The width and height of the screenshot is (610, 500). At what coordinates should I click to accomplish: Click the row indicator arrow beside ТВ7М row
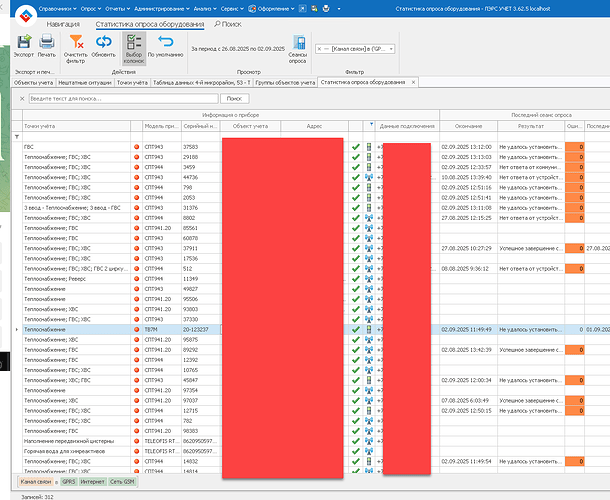[x=17, y=330]
